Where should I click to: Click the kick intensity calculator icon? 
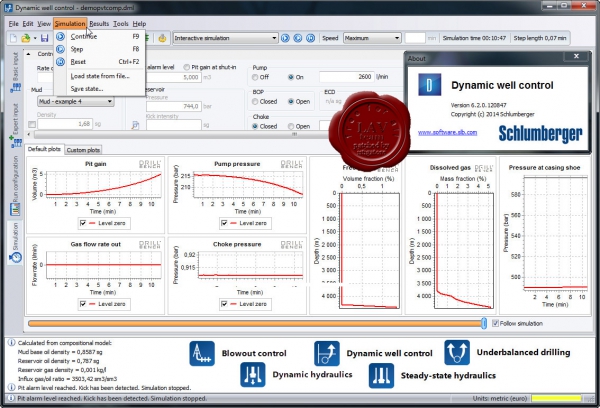(x=135, y=125)
